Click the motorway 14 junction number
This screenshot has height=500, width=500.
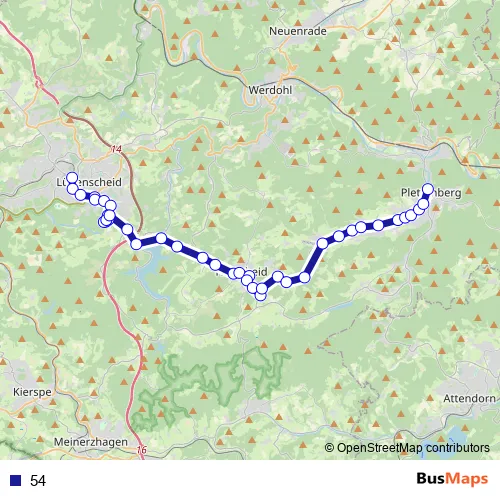coord(116,149)
